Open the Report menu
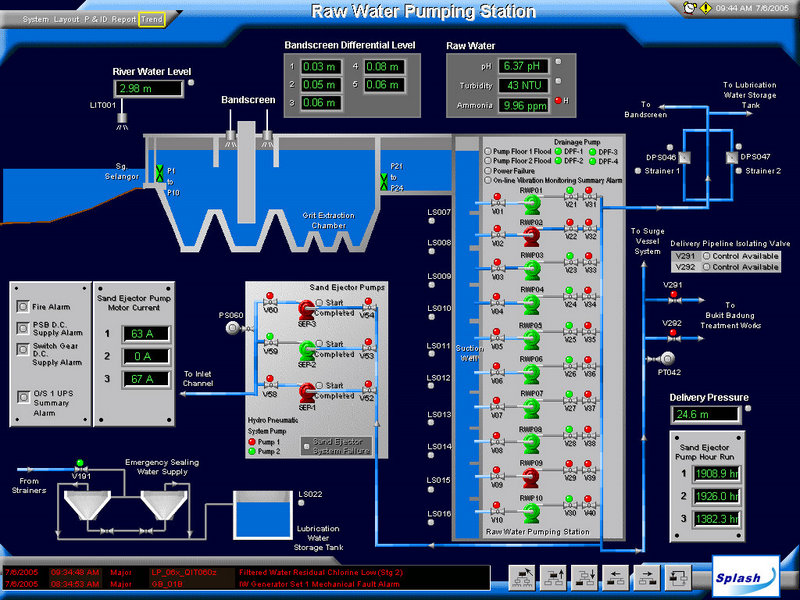 coord(123,19)
